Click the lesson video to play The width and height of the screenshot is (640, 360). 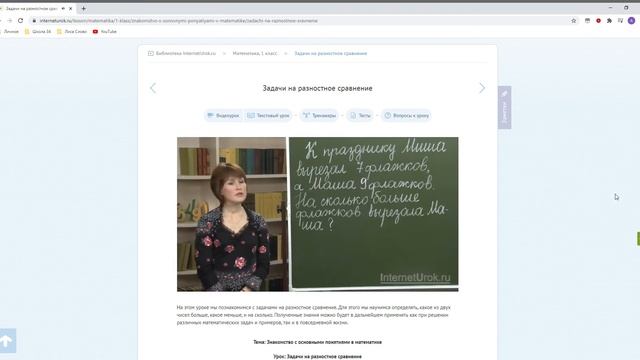[318, 214]
